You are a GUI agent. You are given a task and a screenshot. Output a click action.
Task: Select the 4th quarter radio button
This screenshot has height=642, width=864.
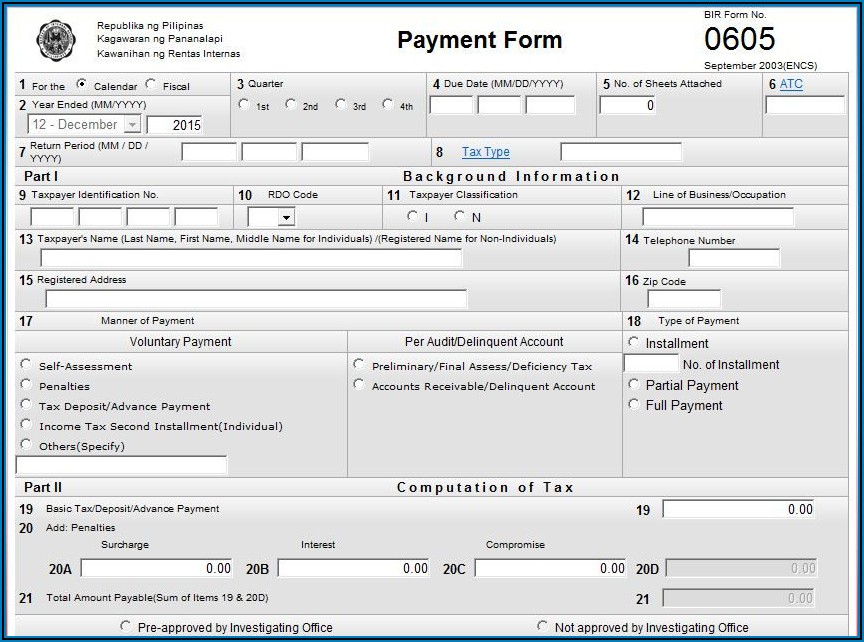pos(388,104)
